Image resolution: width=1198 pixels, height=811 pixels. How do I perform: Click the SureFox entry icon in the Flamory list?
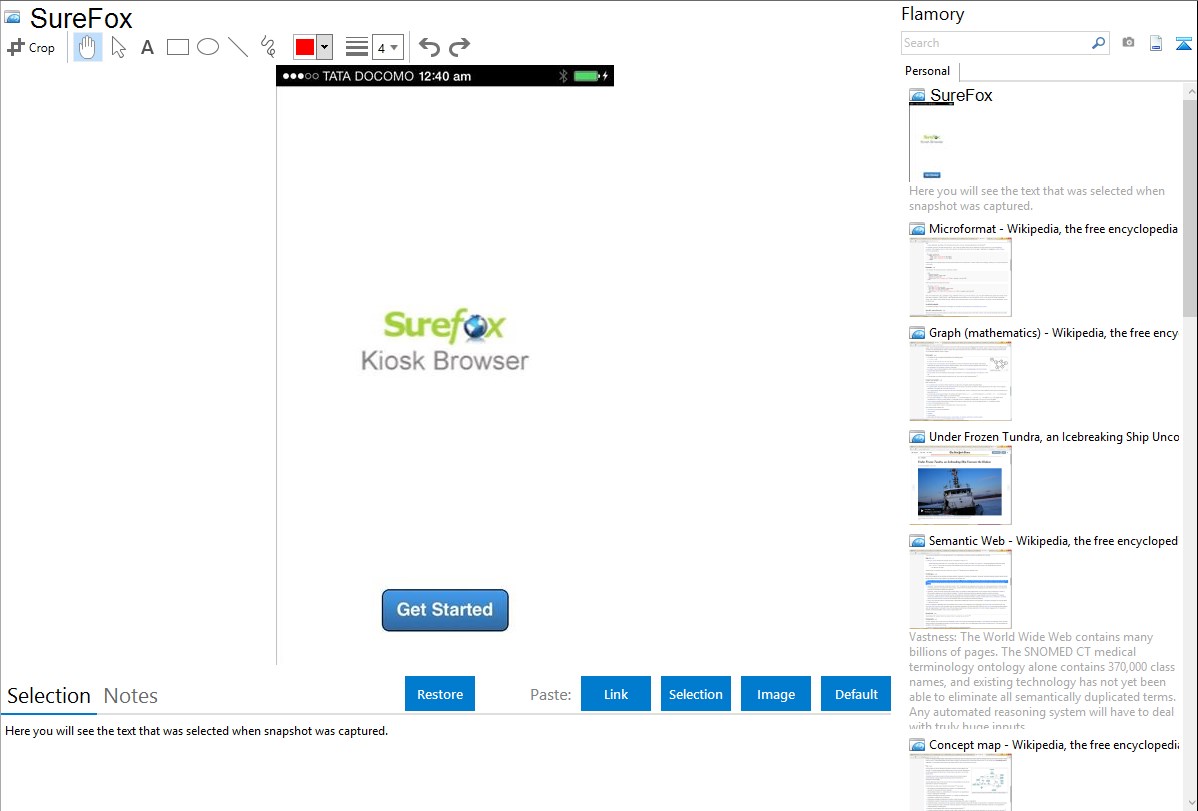tap(917, 96)
